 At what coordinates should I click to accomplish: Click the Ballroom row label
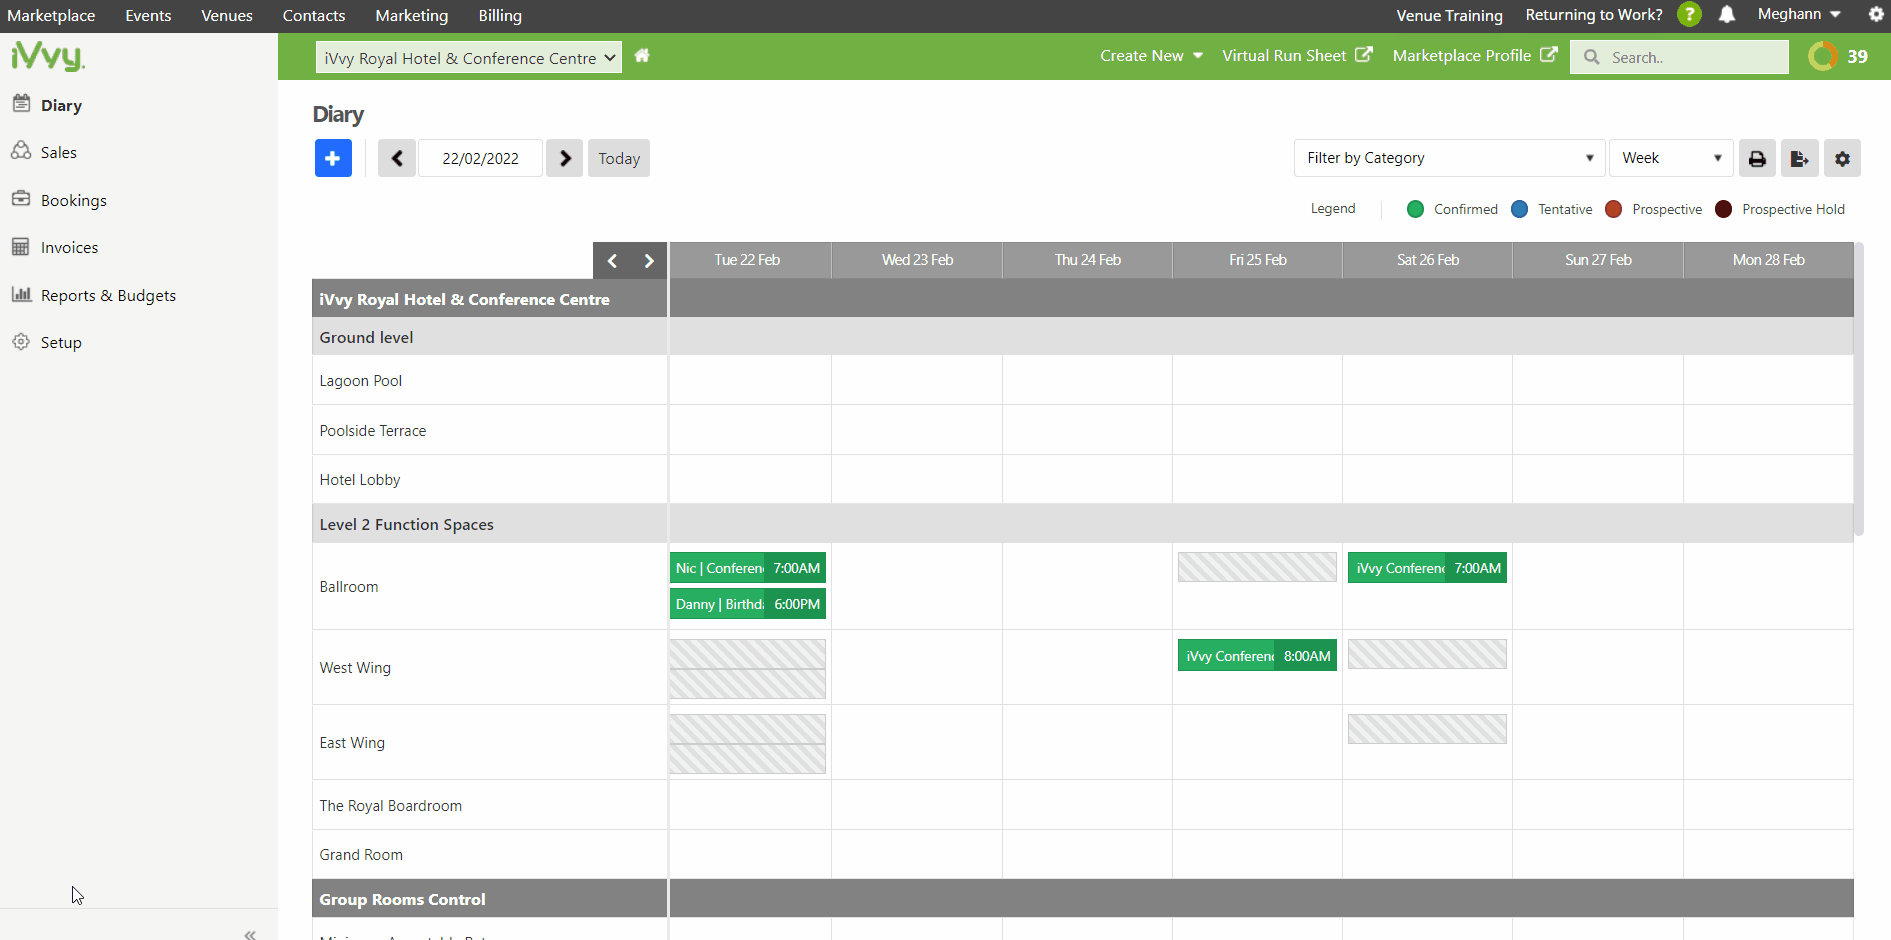point(349,587)
